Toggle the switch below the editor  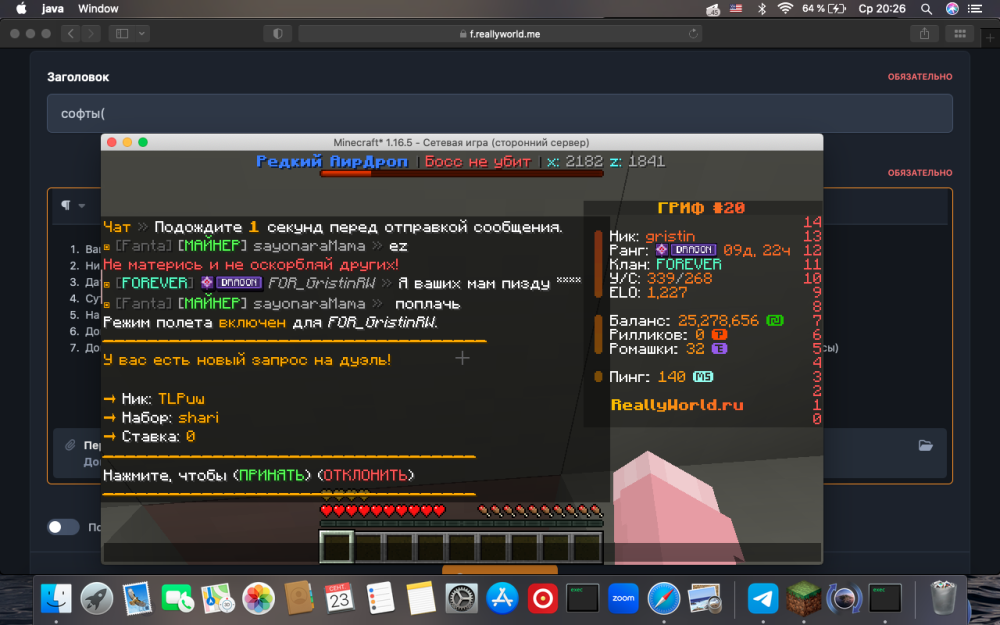[63, 527]
